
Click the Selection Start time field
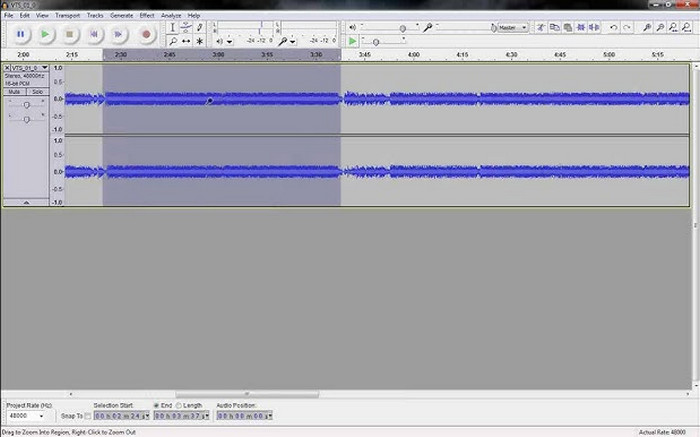[121, 416]
